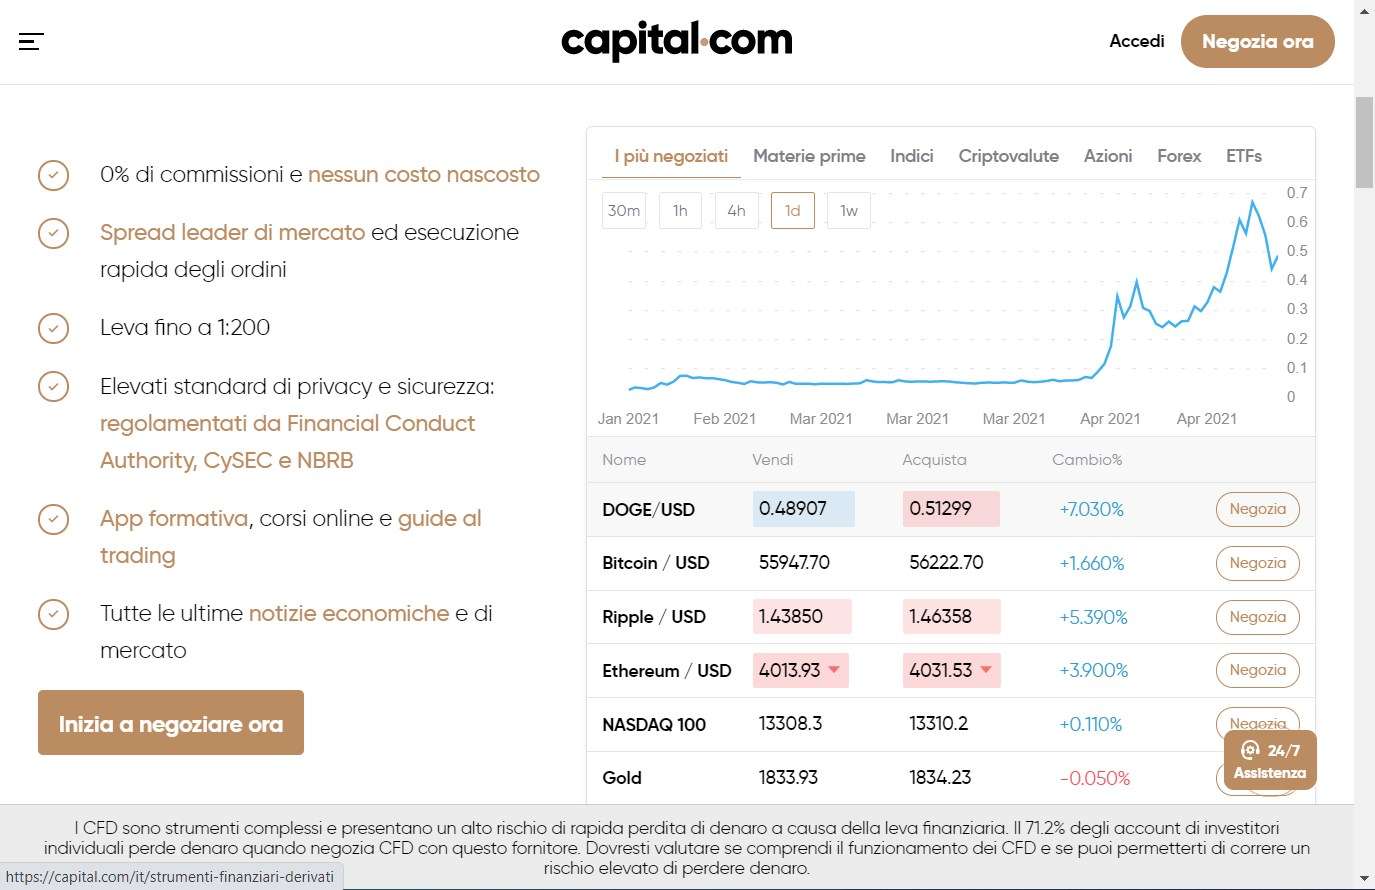Open the hamburger menu icon
Viewport: 1375px width, 890px height.
click(31, 41)
